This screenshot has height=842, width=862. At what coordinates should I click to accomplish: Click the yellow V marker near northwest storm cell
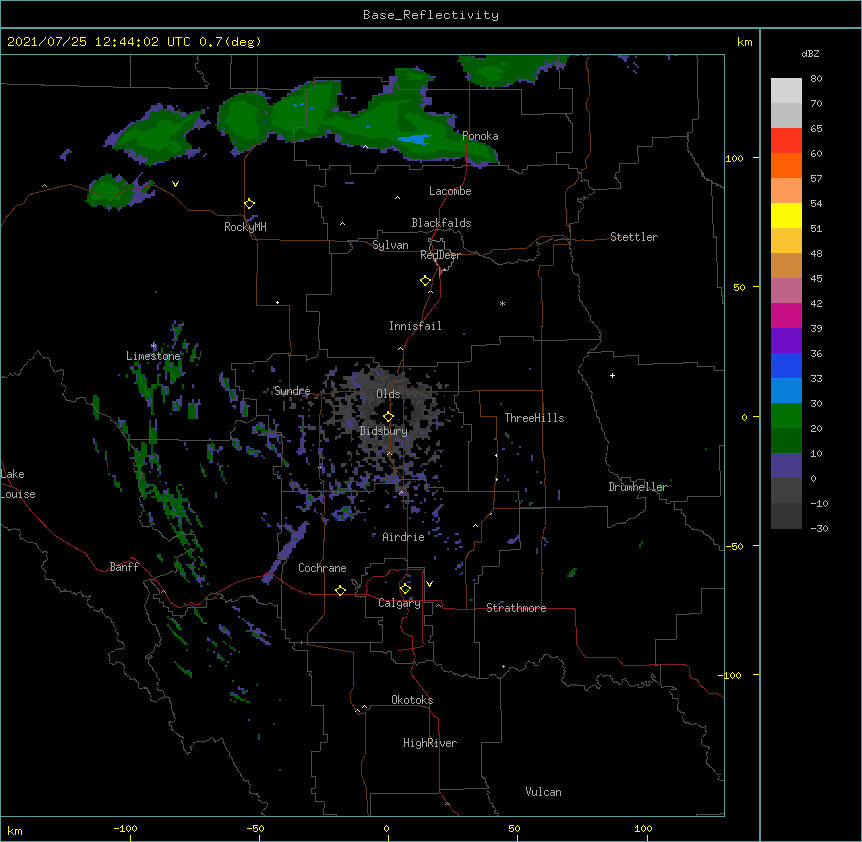pos(175,184)
